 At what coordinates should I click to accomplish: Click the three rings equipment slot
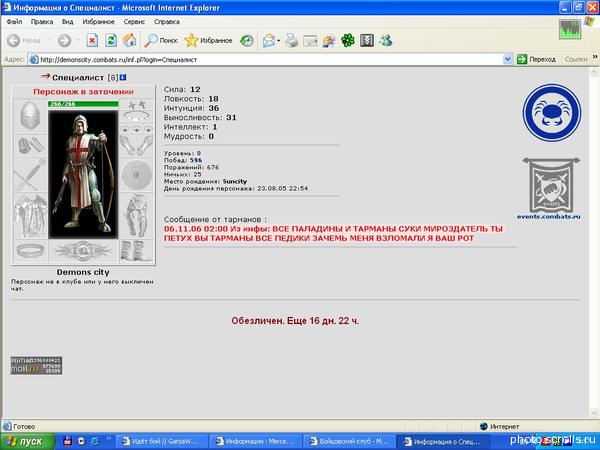(x=137, y=129)
